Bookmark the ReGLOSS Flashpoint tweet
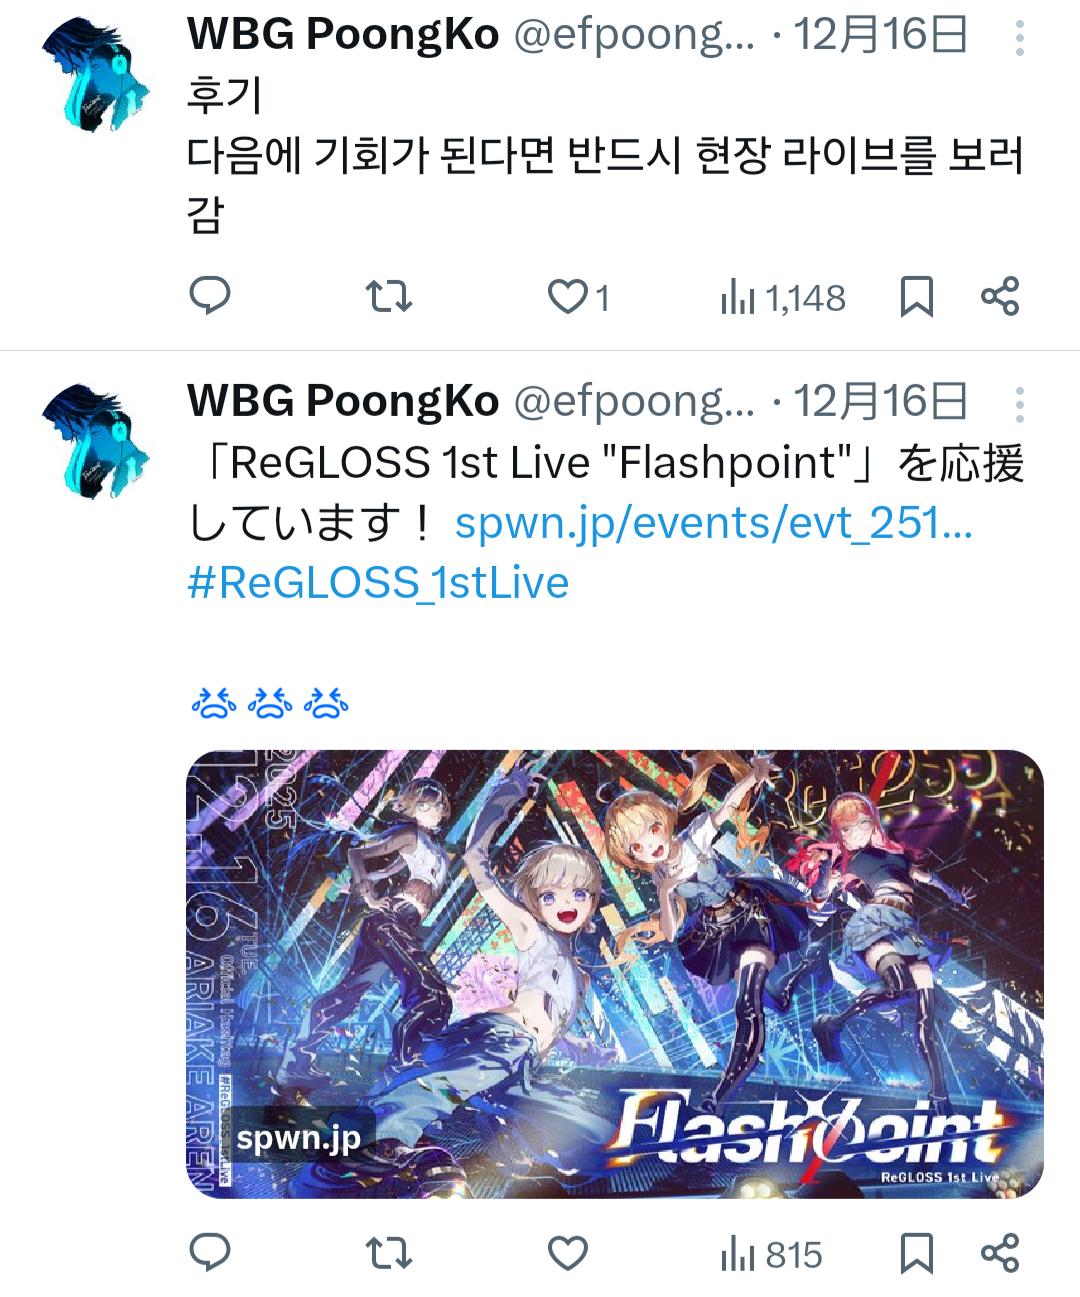Viewport: 1080px width, 1297px height. point(917,1253)
